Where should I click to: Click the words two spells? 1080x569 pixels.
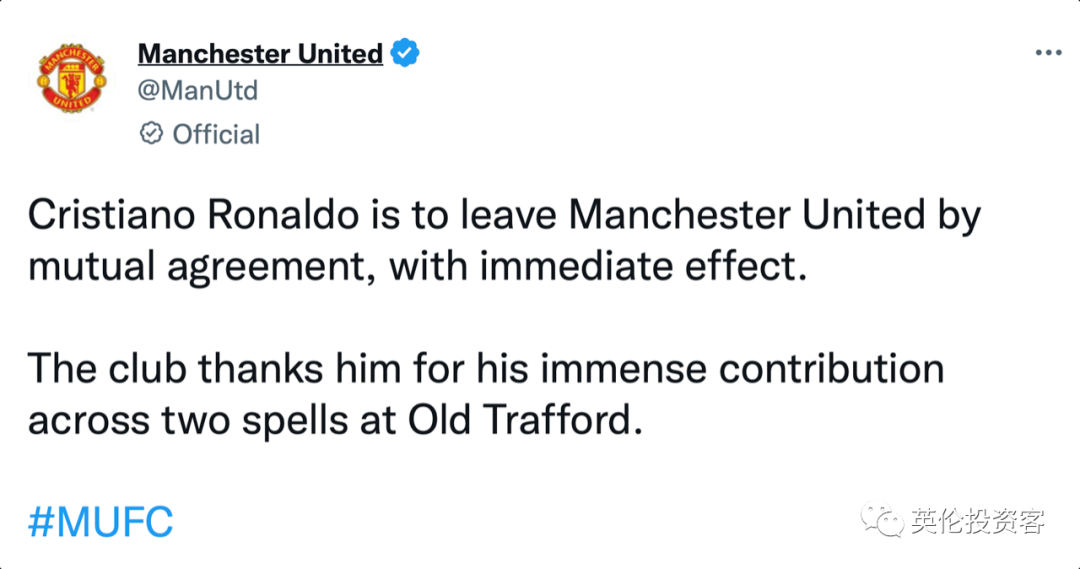255,422
